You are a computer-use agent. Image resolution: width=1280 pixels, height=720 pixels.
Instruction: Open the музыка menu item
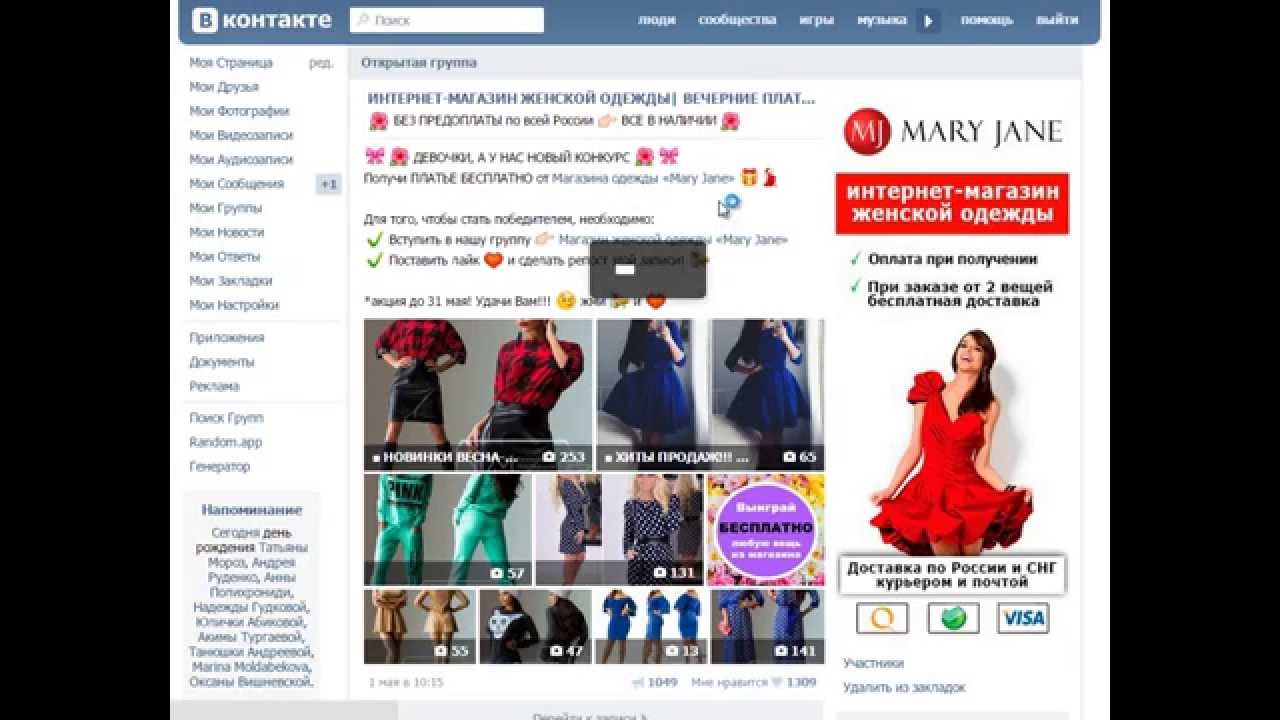coord(882,20)
